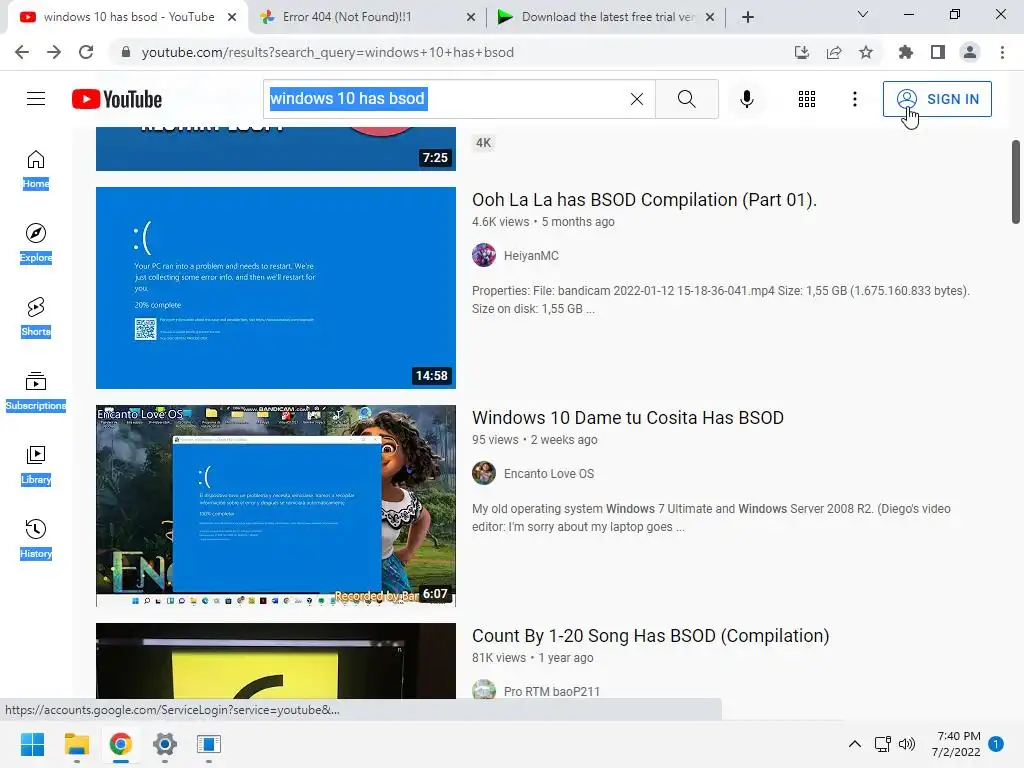Open Count By 1-20 Song Has BSOD title
The width and height of the screenshot is (1024, 768).
[650, 636]
